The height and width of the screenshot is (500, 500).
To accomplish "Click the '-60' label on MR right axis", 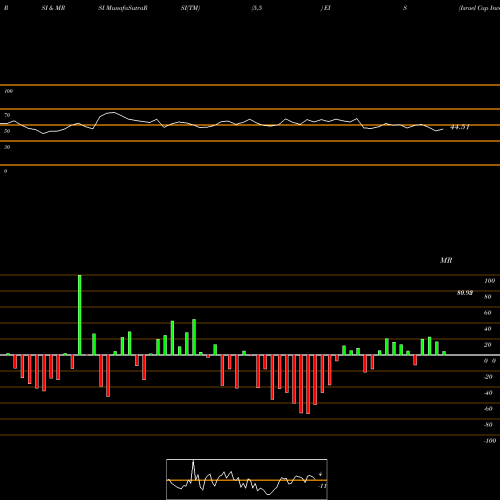I will 488,409.
